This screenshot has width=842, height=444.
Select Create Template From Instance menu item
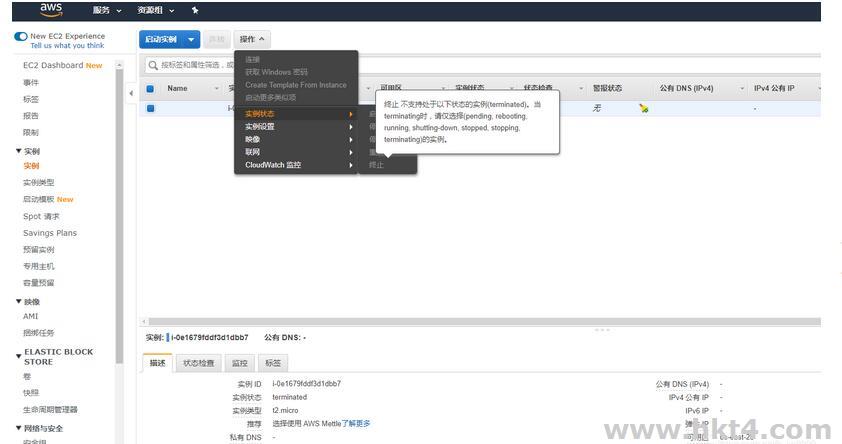click(296, 85)
